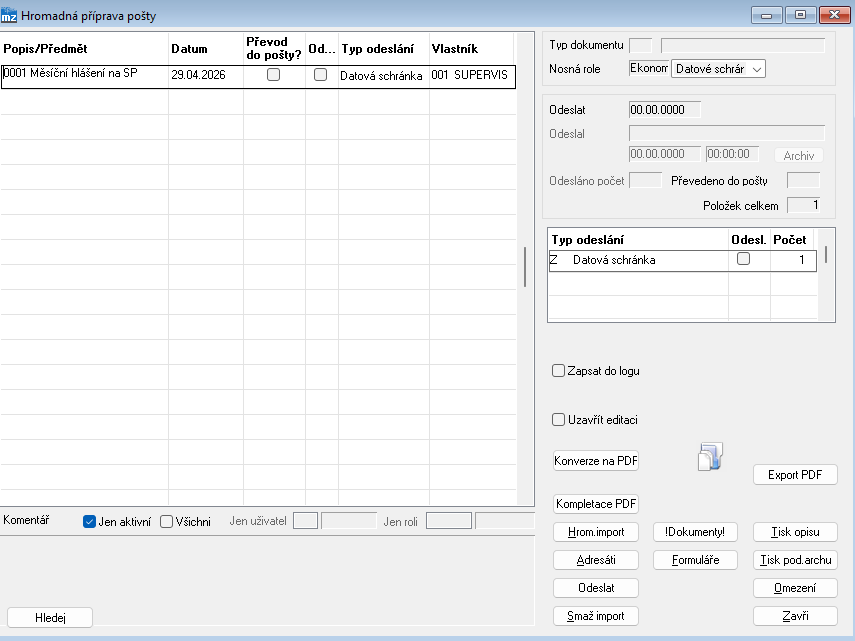This screenshot has width=855, height=641.
Task: Select Datová schránka row in Typ odeslání list
Action: [682, 260]
